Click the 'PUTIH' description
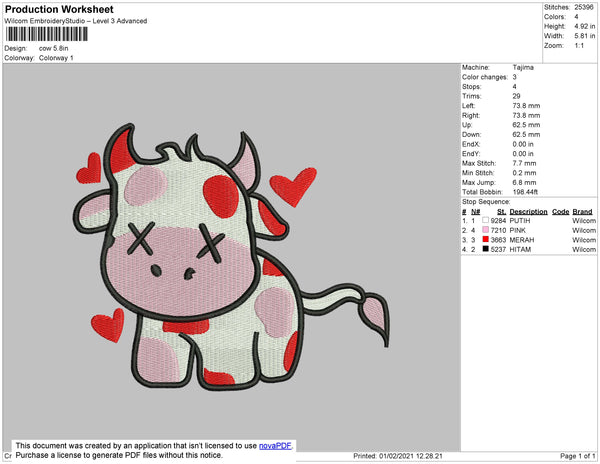 (x=520, y=221)
